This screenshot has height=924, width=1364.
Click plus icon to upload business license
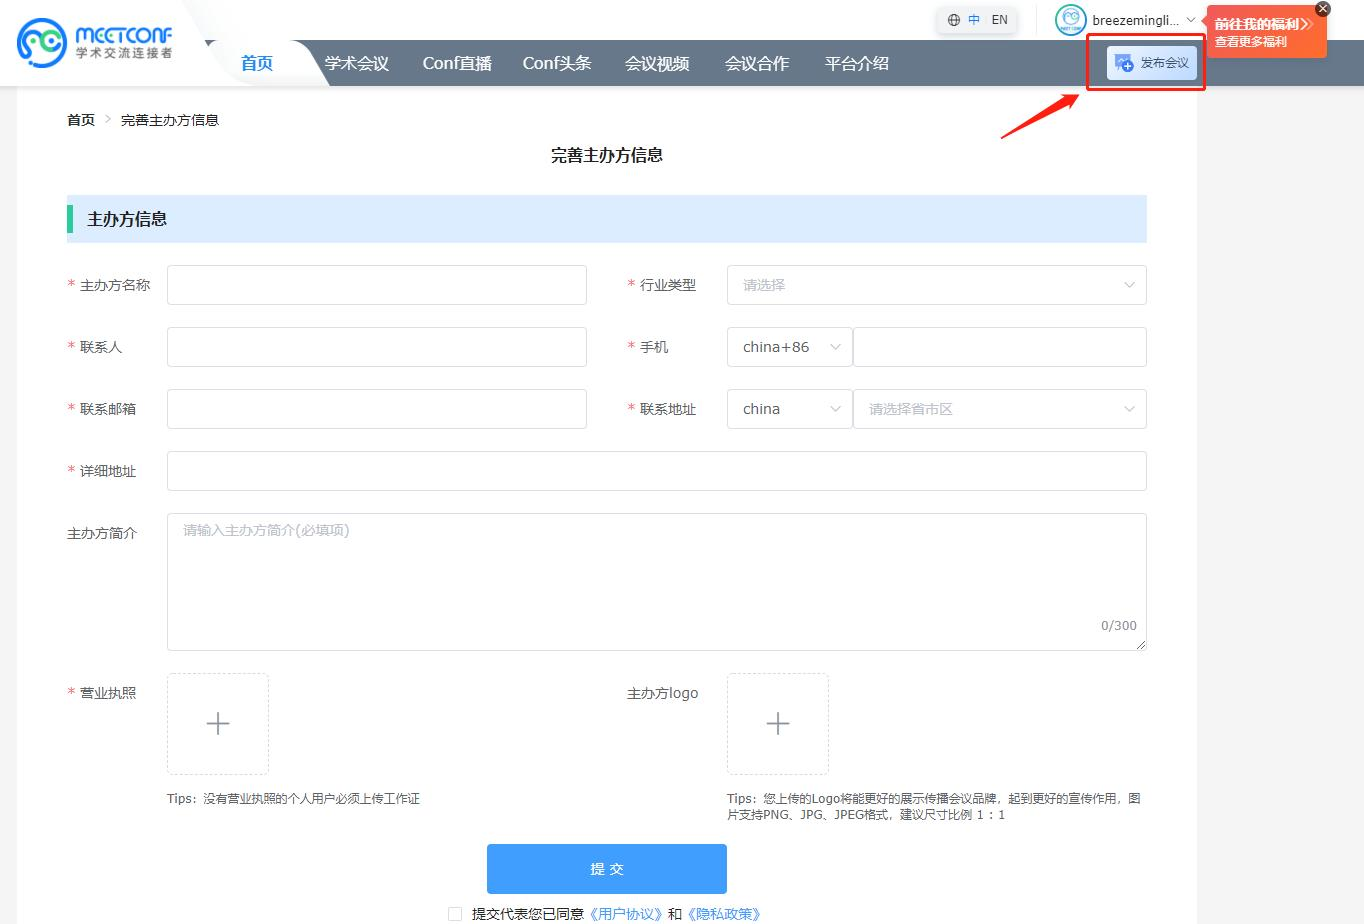point(218,724)
